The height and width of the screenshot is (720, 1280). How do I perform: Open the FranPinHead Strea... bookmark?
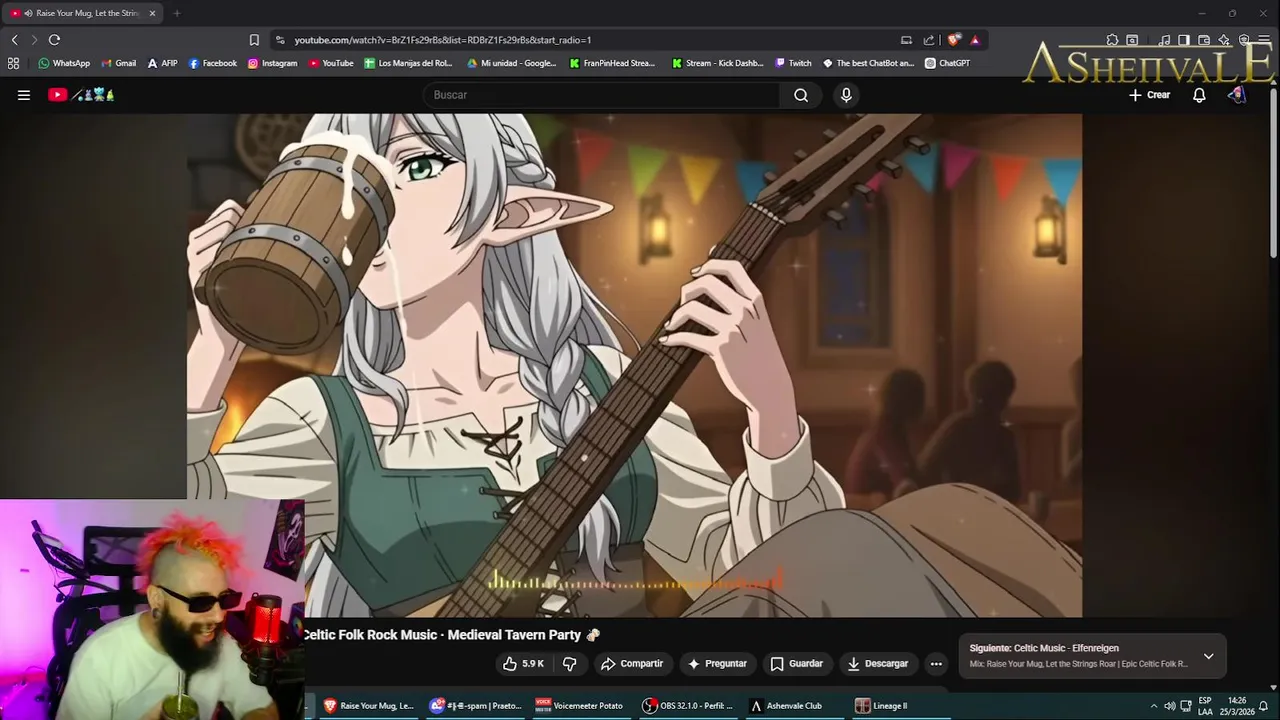[612, 63]
